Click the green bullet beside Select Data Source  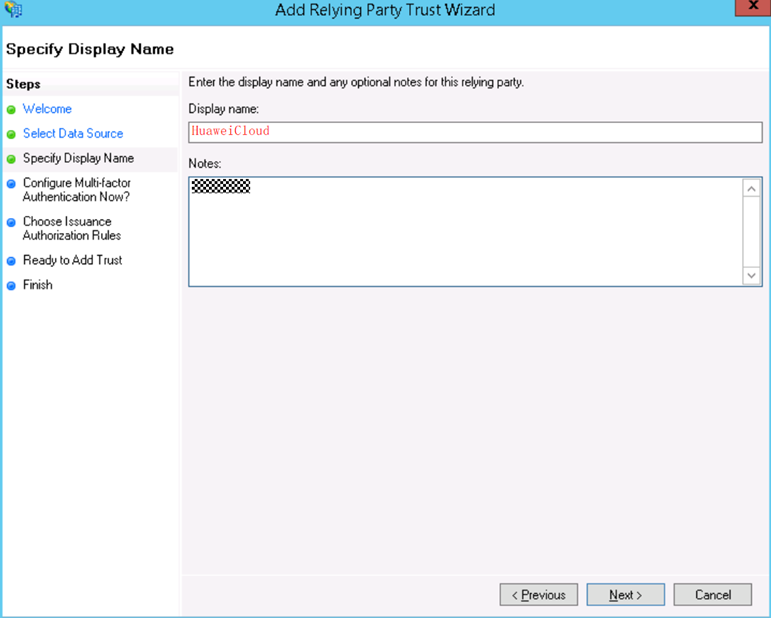pos(11,134)
